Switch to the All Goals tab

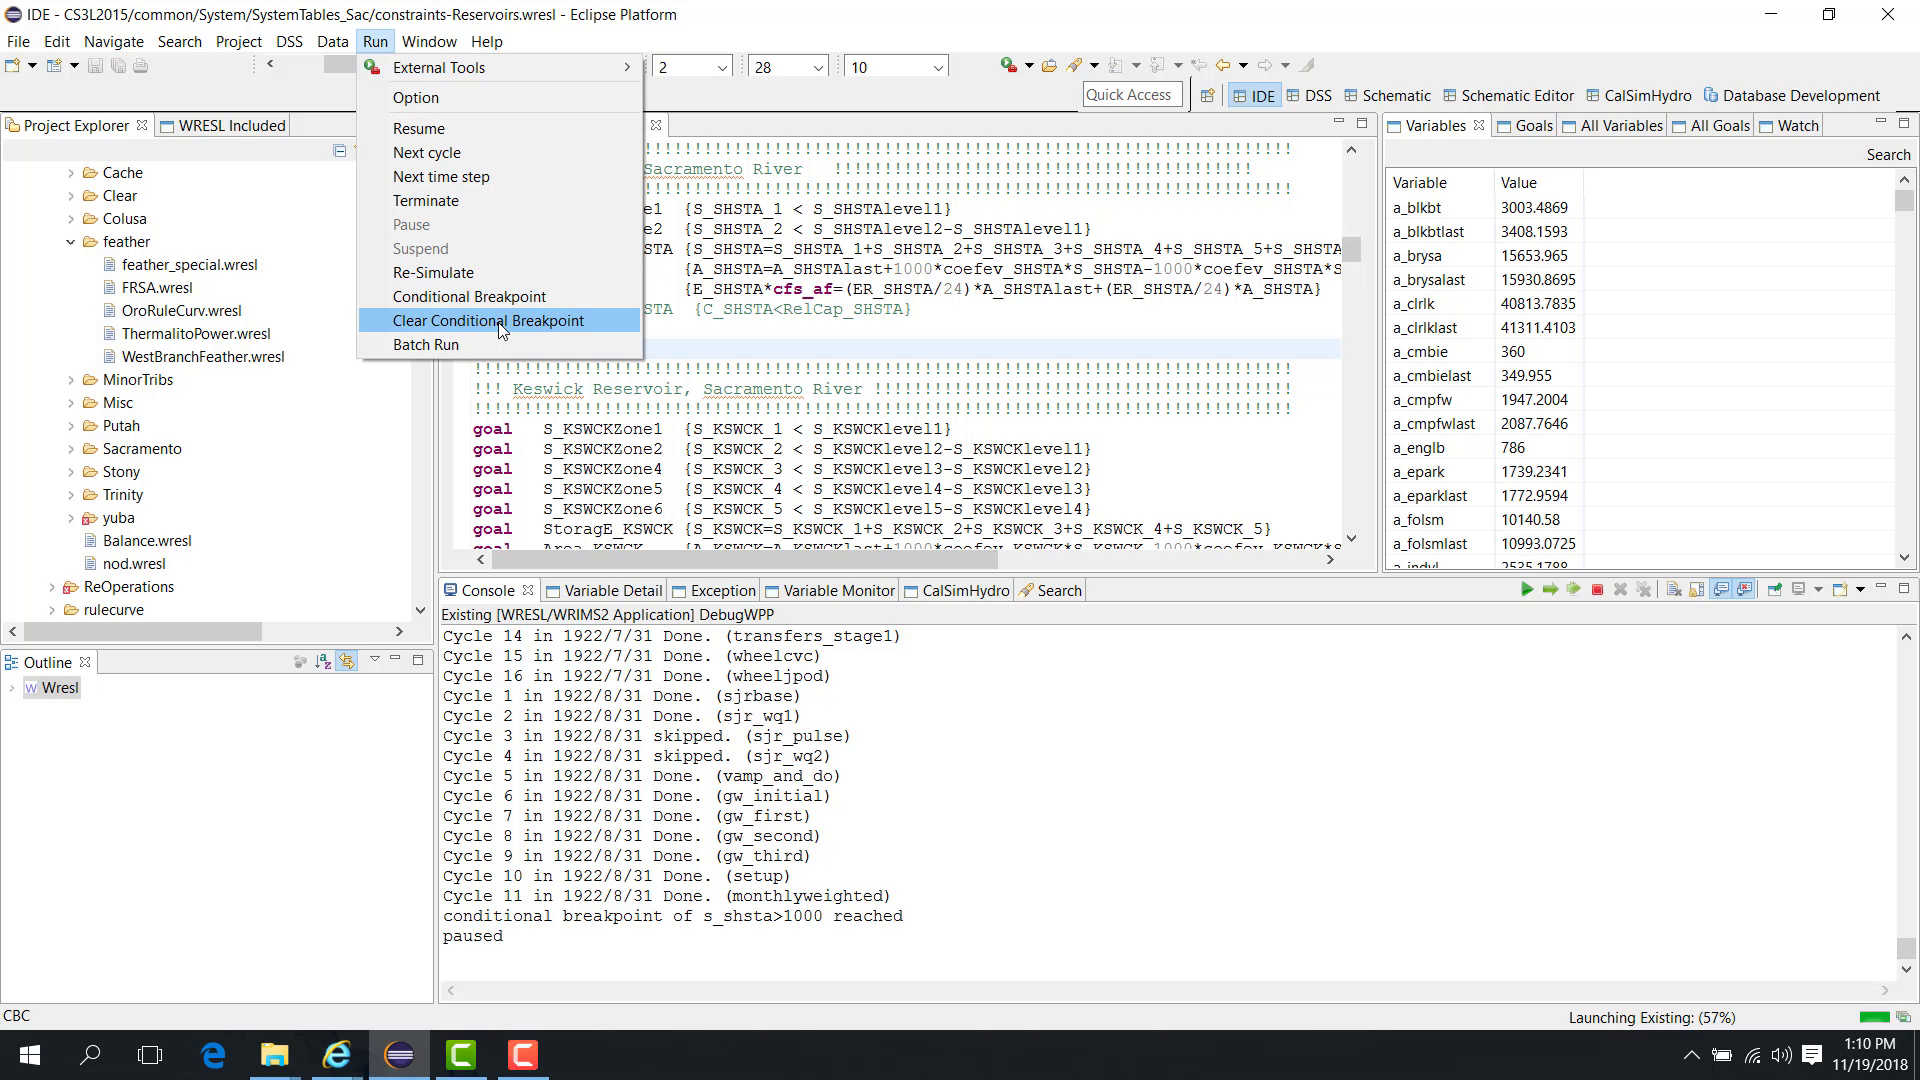point(1710,126)
